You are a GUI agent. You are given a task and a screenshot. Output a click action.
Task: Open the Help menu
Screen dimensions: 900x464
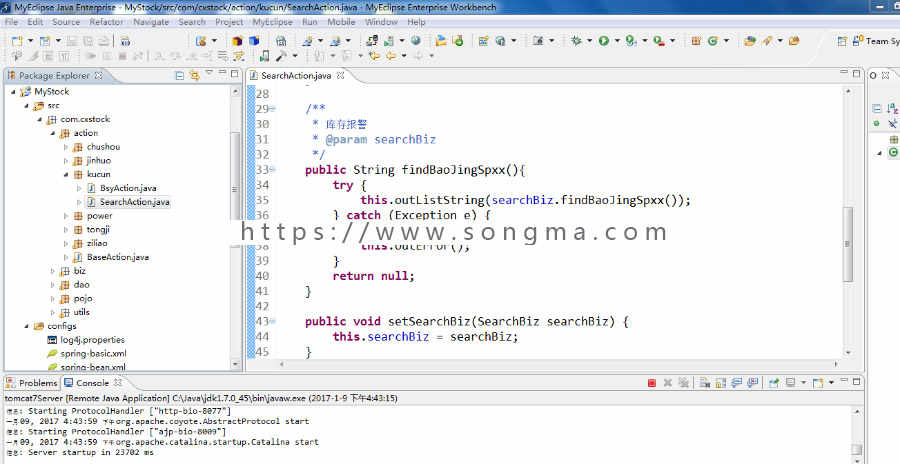click(x=416, y=22)
